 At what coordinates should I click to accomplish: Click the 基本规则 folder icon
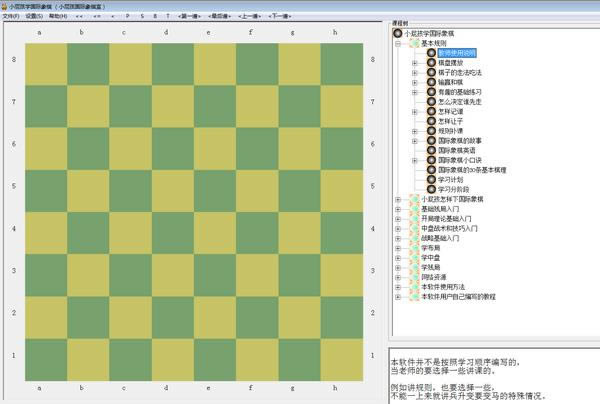click(x=414, y=43)
